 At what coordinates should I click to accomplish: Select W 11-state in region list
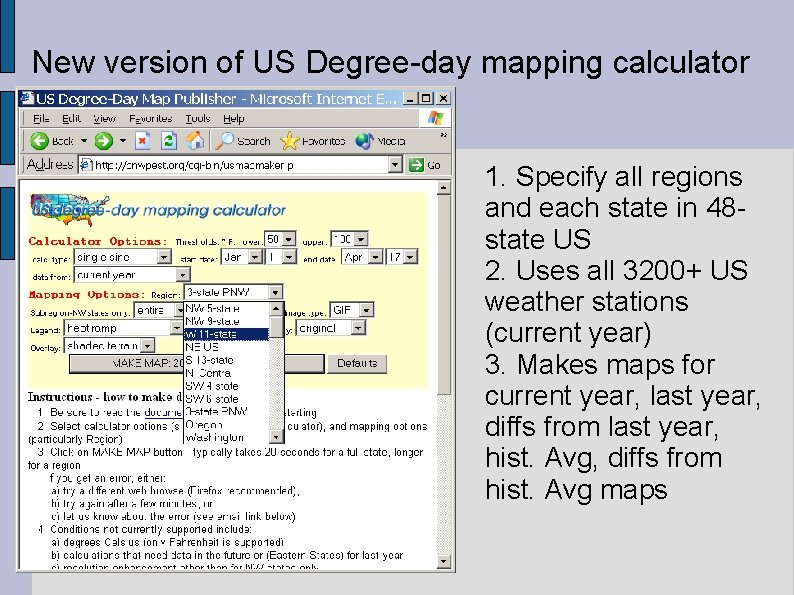(227, 334)
